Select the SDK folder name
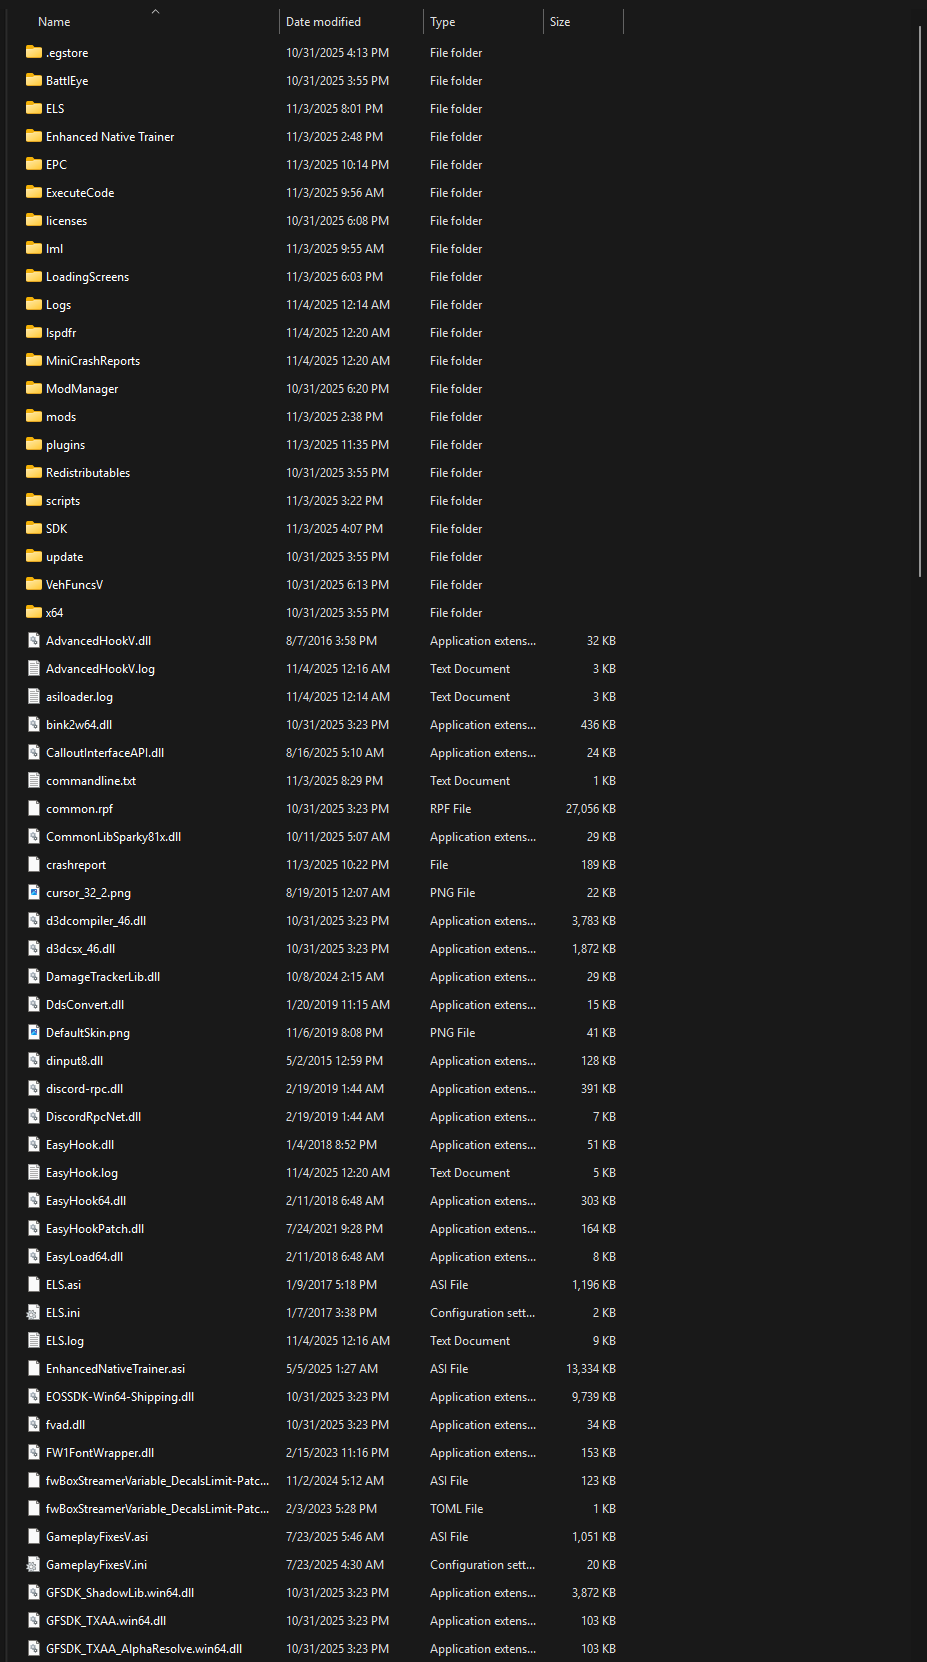 click(x=56, y=529)
